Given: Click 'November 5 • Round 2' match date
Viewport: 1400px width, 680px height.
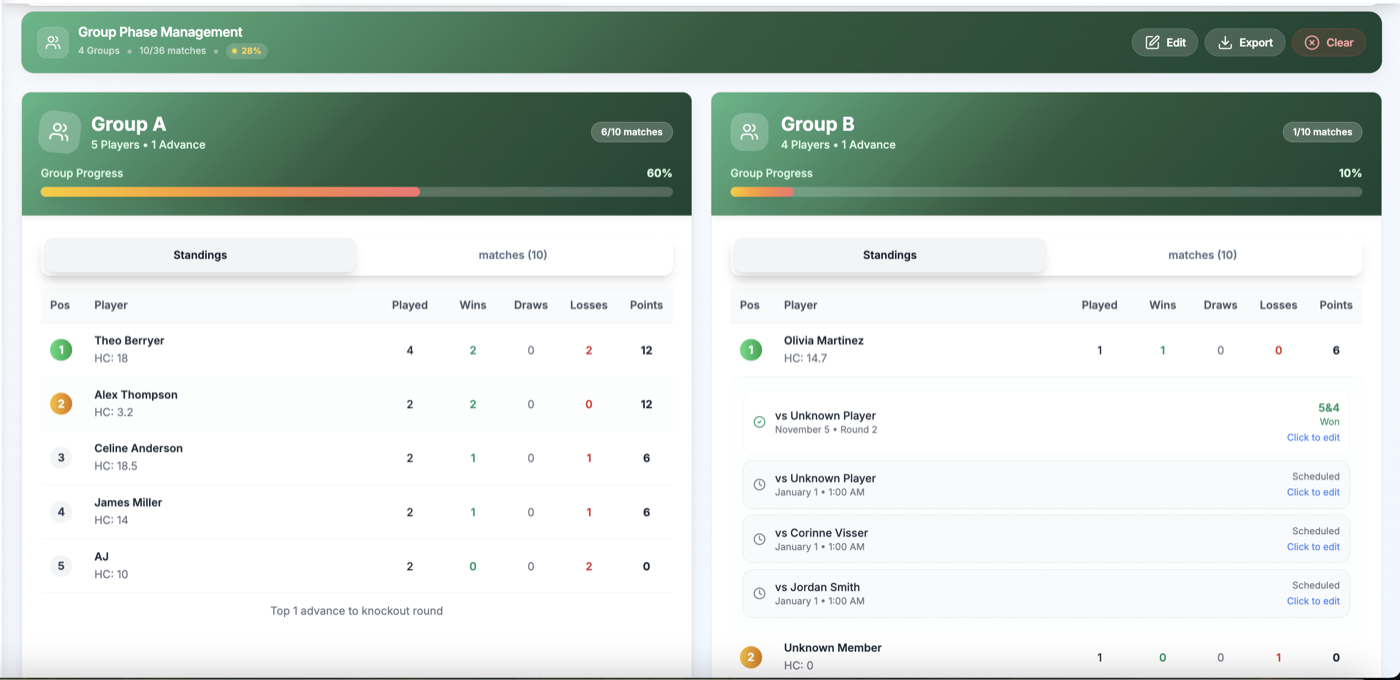Looking at the screenshot, I should click(826, 430).
